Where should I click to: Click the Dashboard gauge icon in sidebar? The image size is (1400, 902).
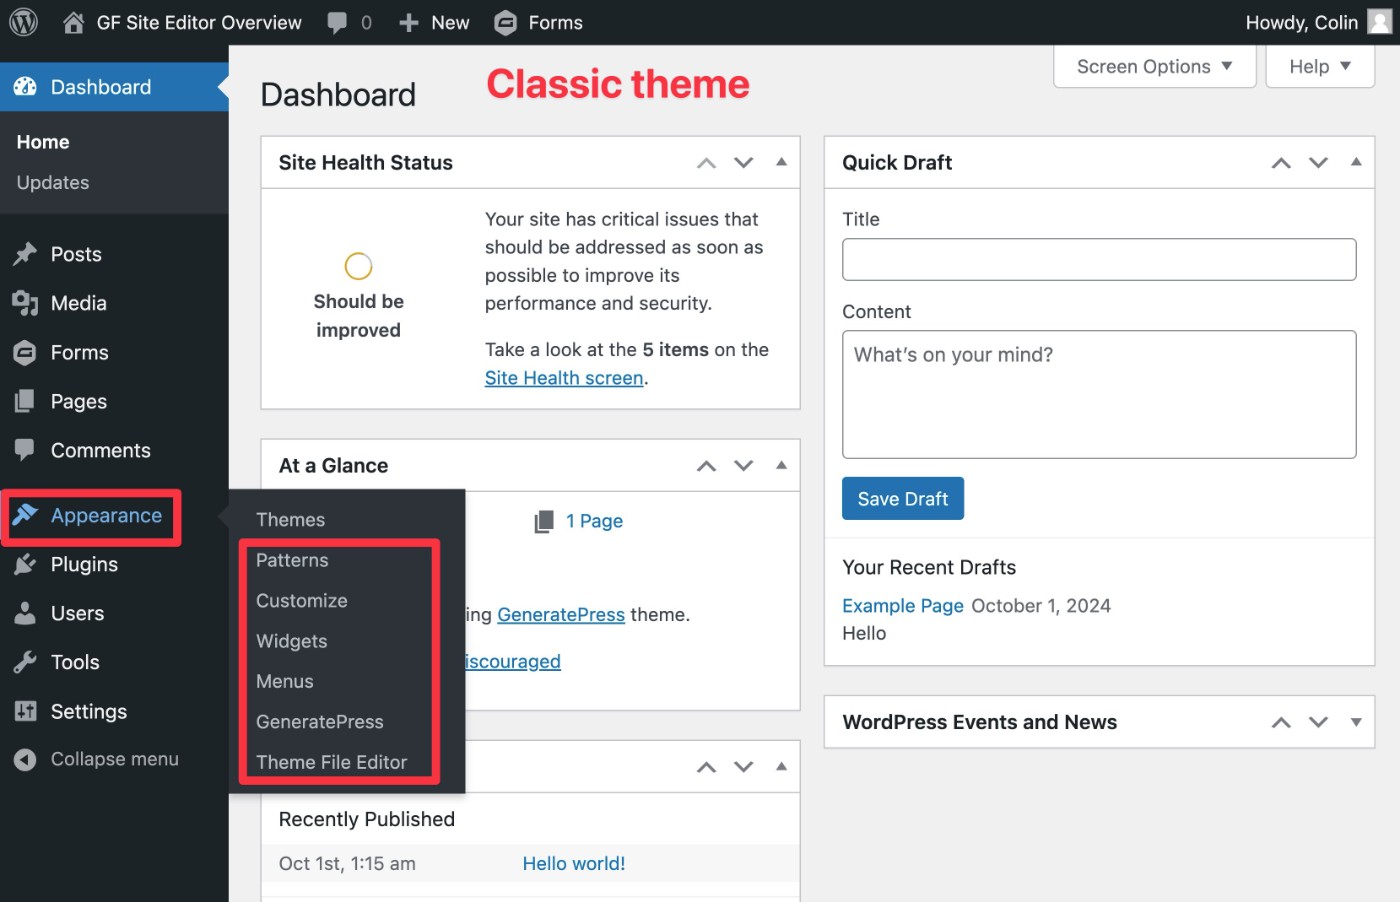click(25, 87)
